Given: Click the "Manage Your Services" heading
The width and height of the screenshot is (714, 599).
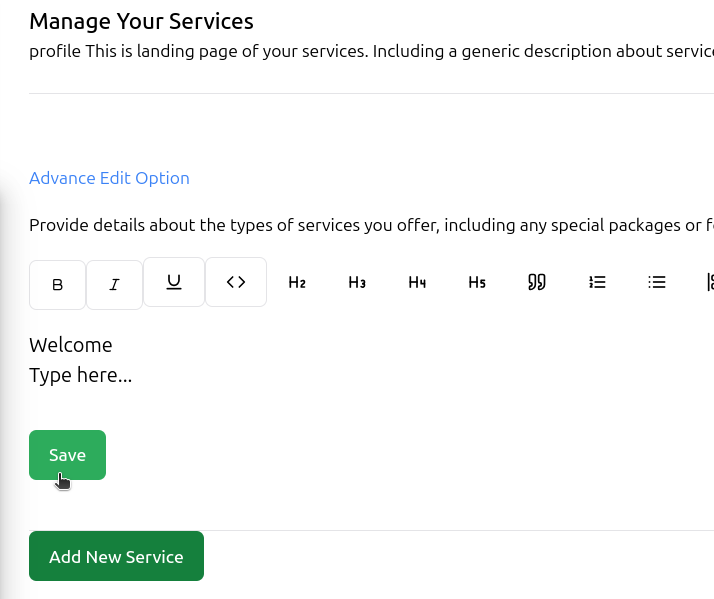Looking at the screenshot, I should coord(141,21).
